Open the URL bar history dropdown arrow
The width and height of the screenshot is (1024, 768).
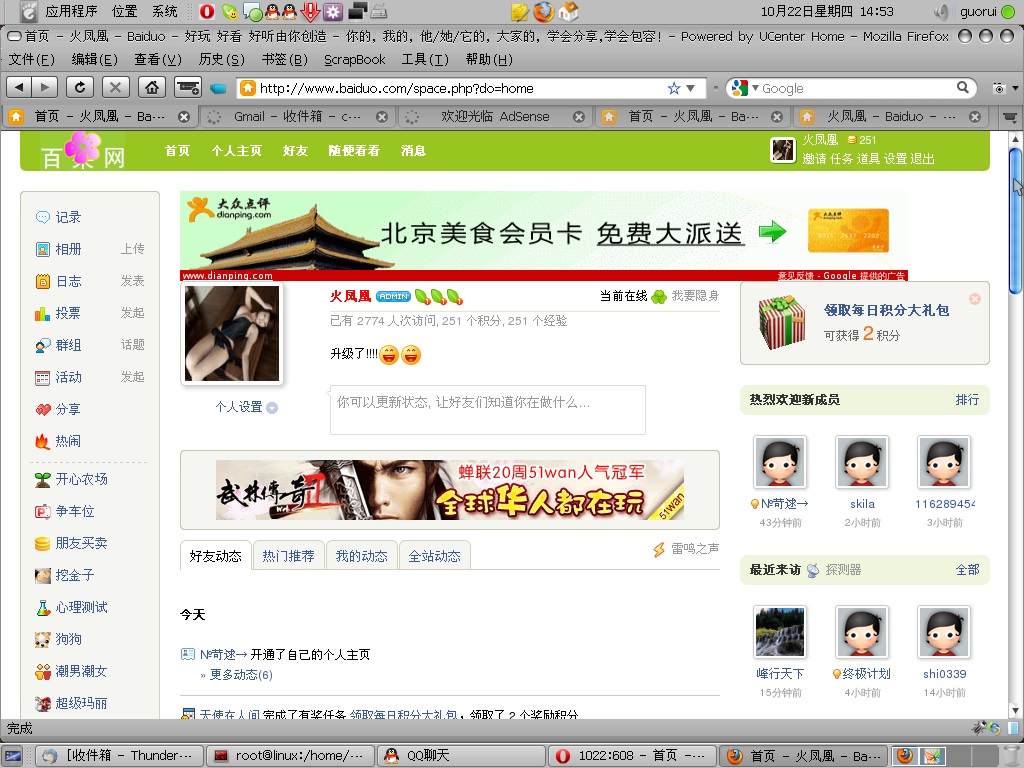pyautogui.click(x=690, y=88)
